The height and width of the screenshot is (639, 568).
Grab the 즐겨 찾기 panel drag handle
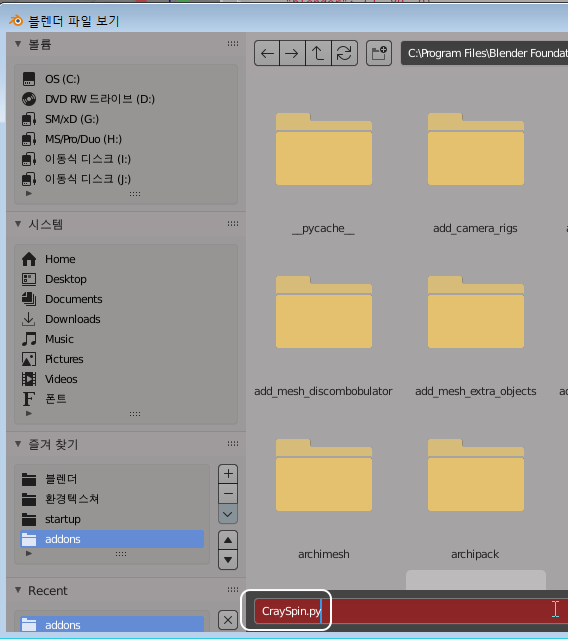pos(233,444)
